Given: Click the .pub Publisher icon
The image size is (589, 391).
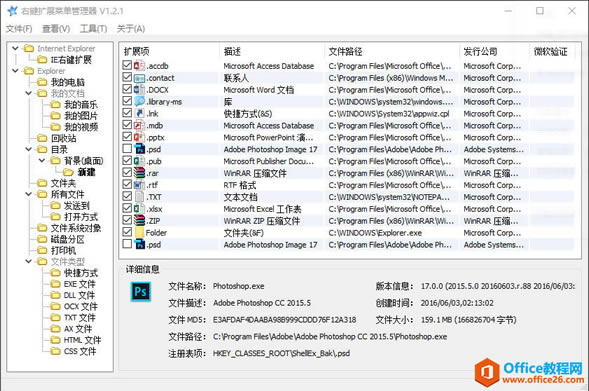Looking at the screenshot, I should [x=139, y=161].
